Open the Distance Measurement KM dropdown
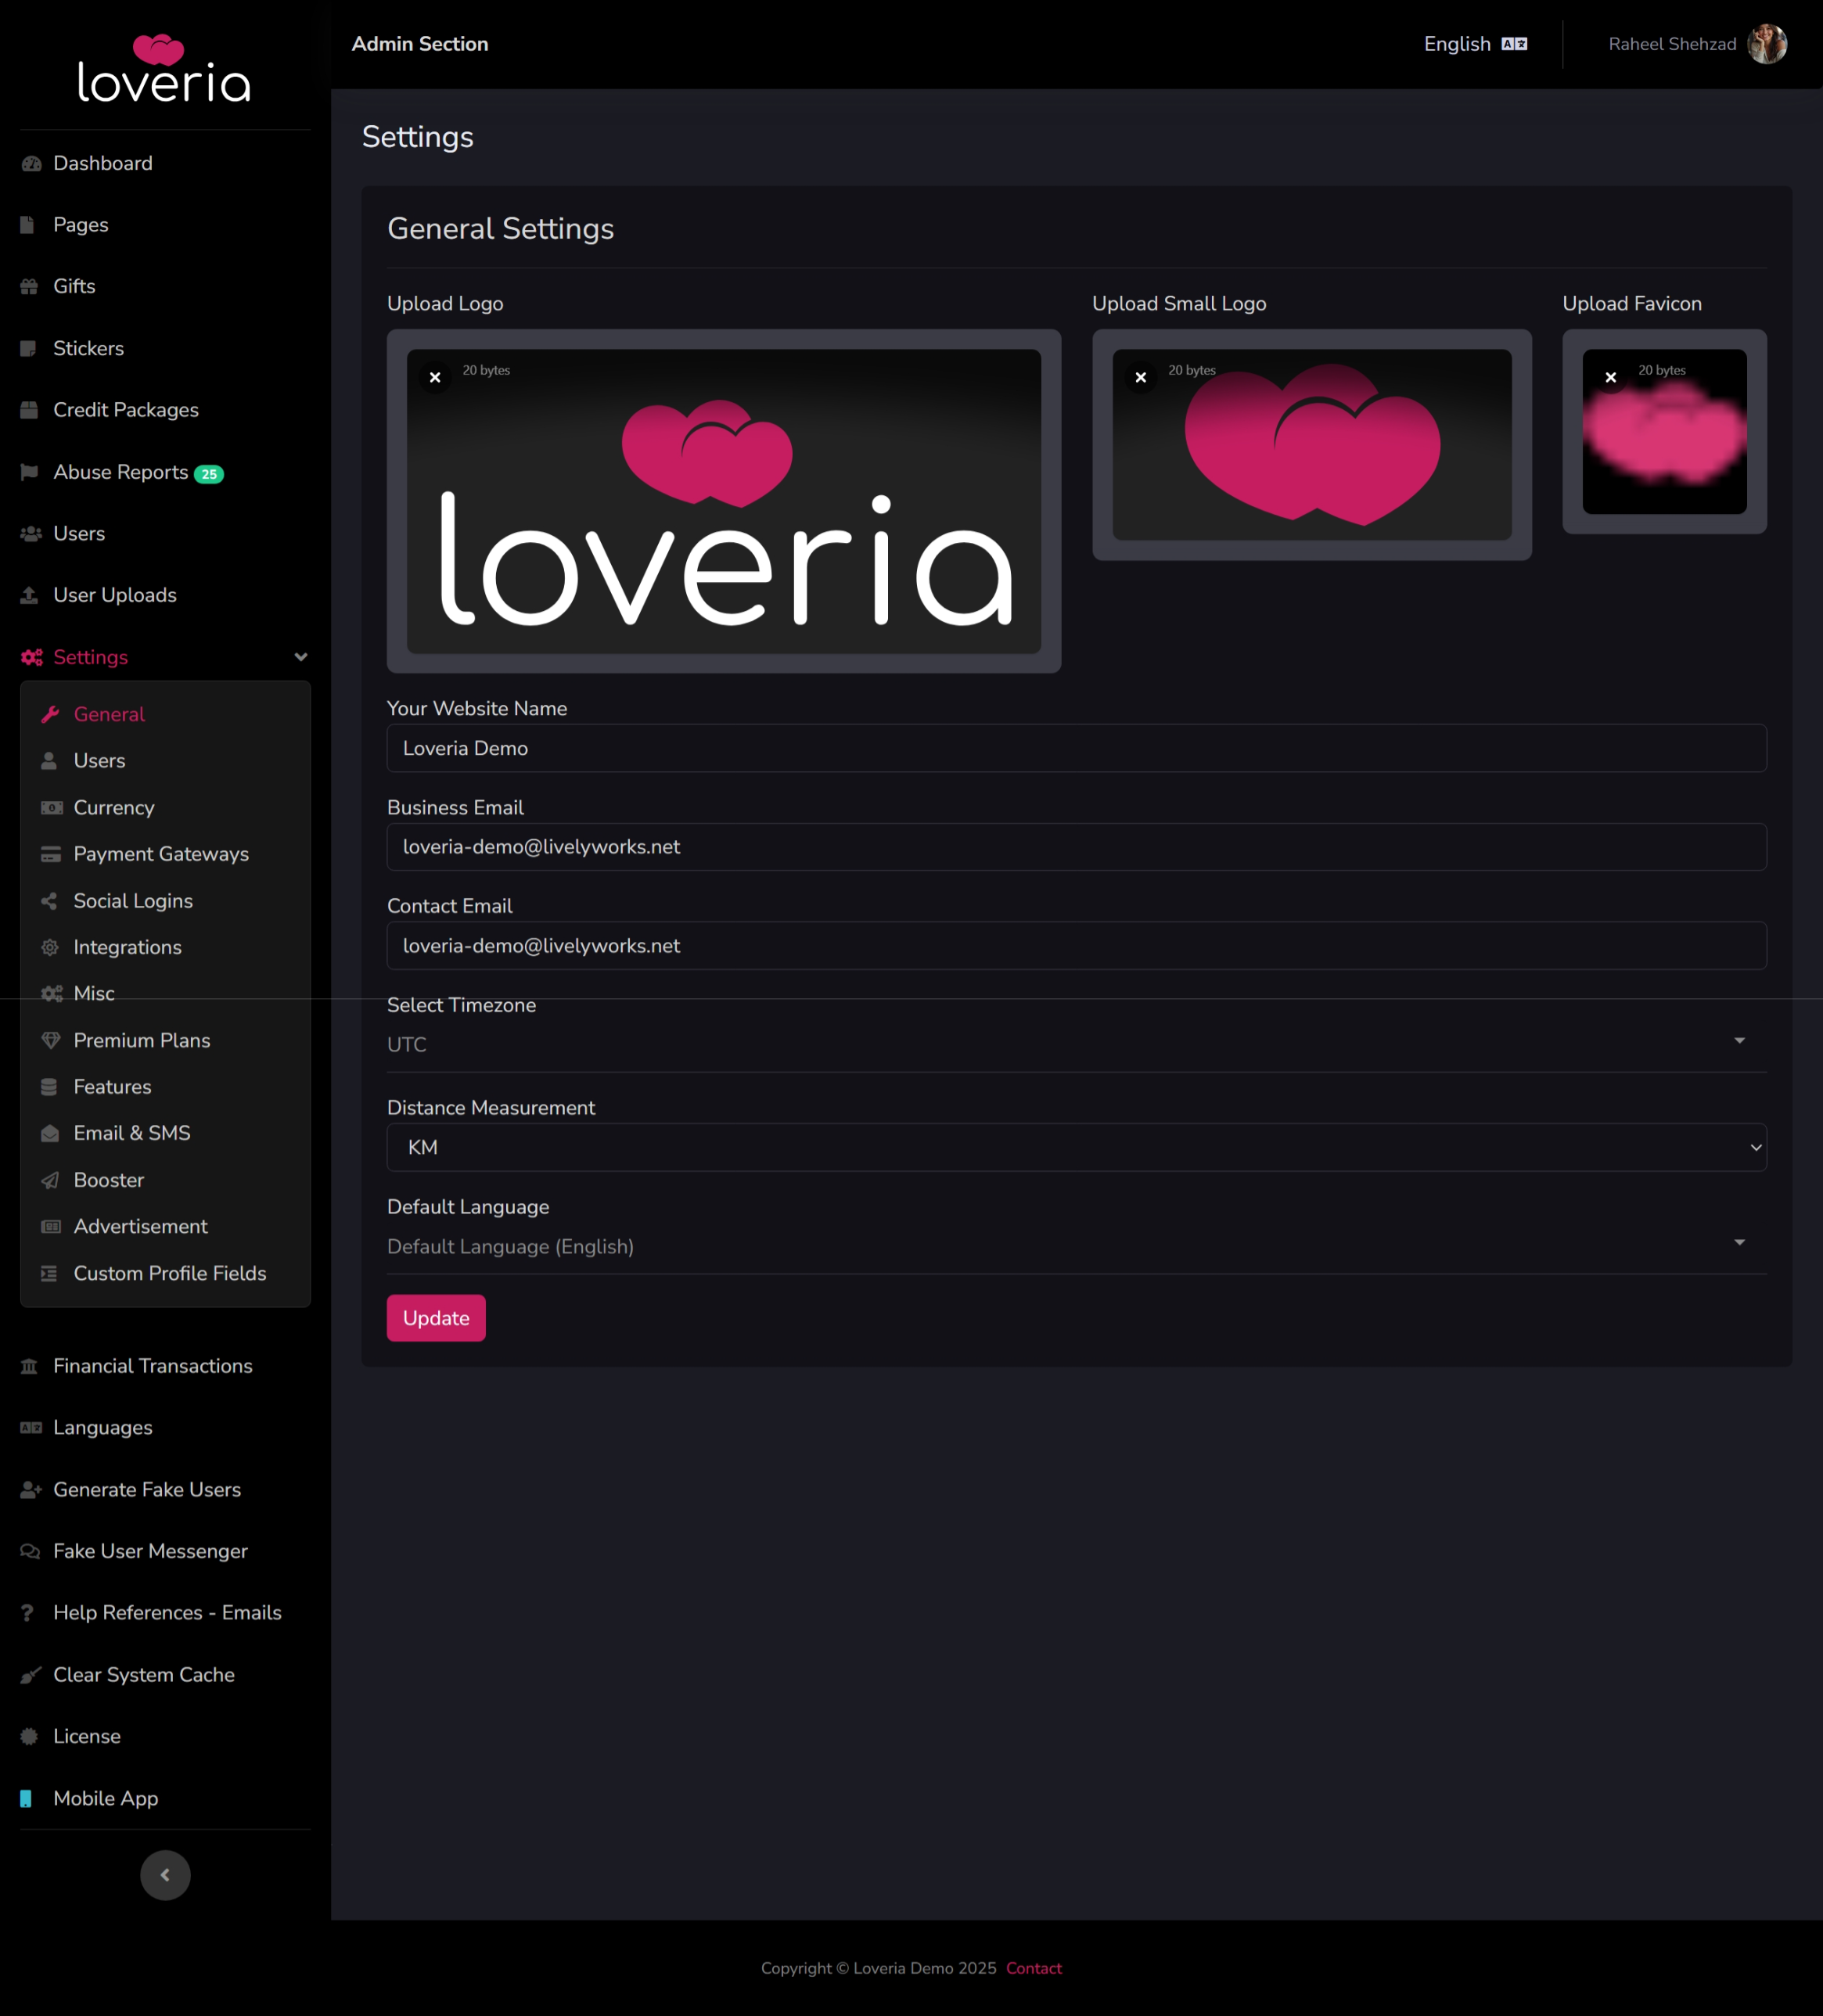This screenshot has height=2016, width=1823. click(1076, 1147)
